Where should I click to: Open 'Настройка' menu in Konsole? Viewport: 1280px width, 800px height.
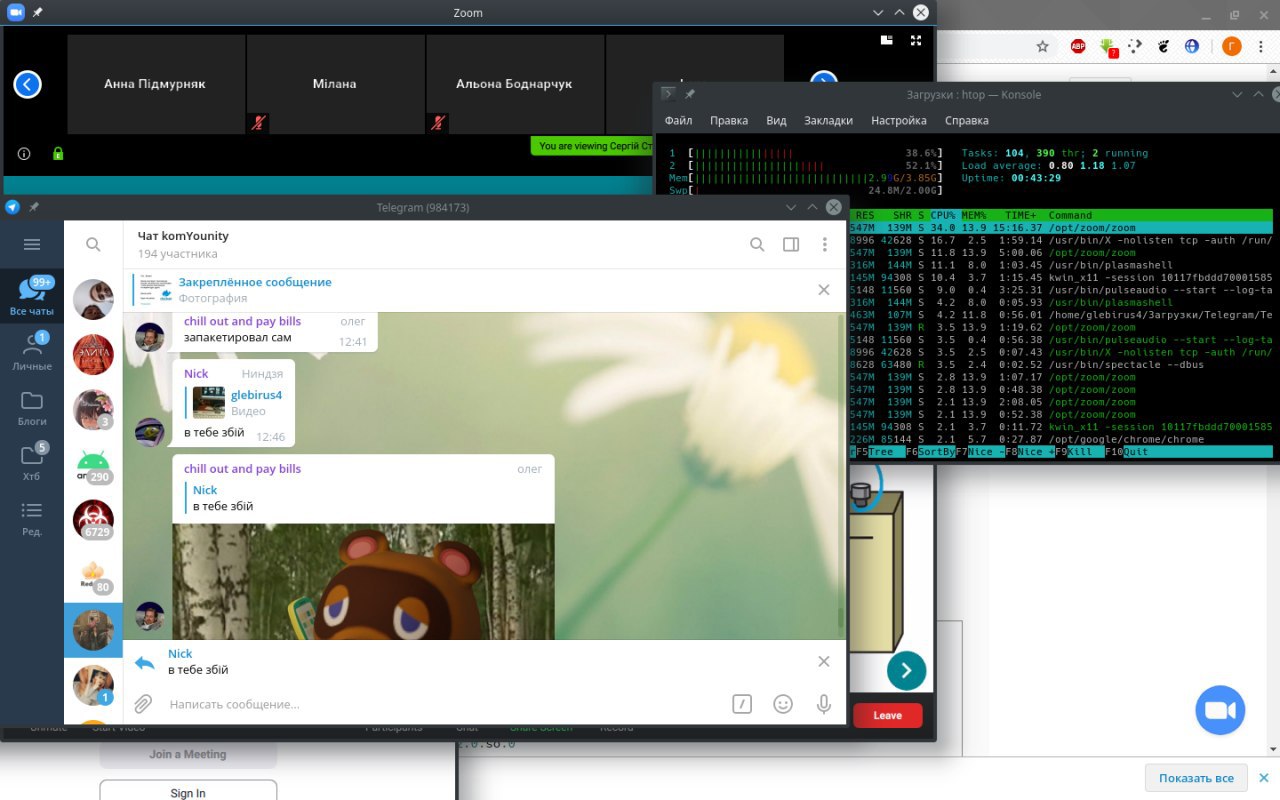898,120
